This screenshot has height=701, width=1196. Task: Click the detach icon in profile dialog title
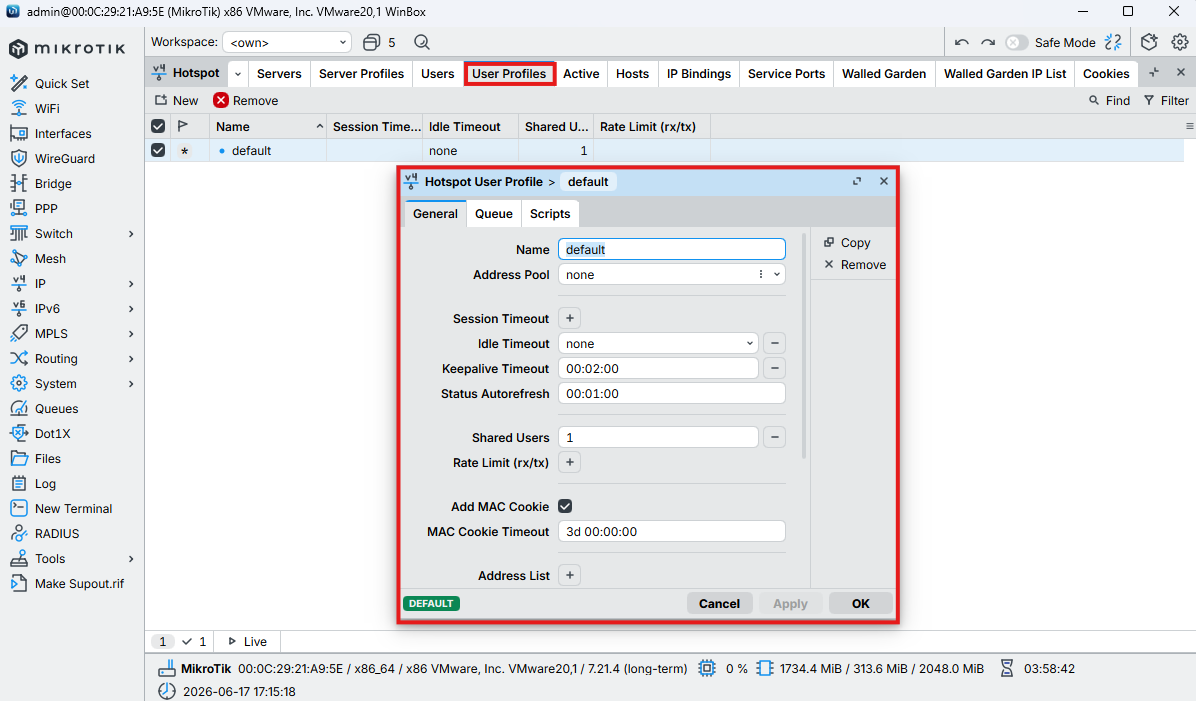coord(857,182)
